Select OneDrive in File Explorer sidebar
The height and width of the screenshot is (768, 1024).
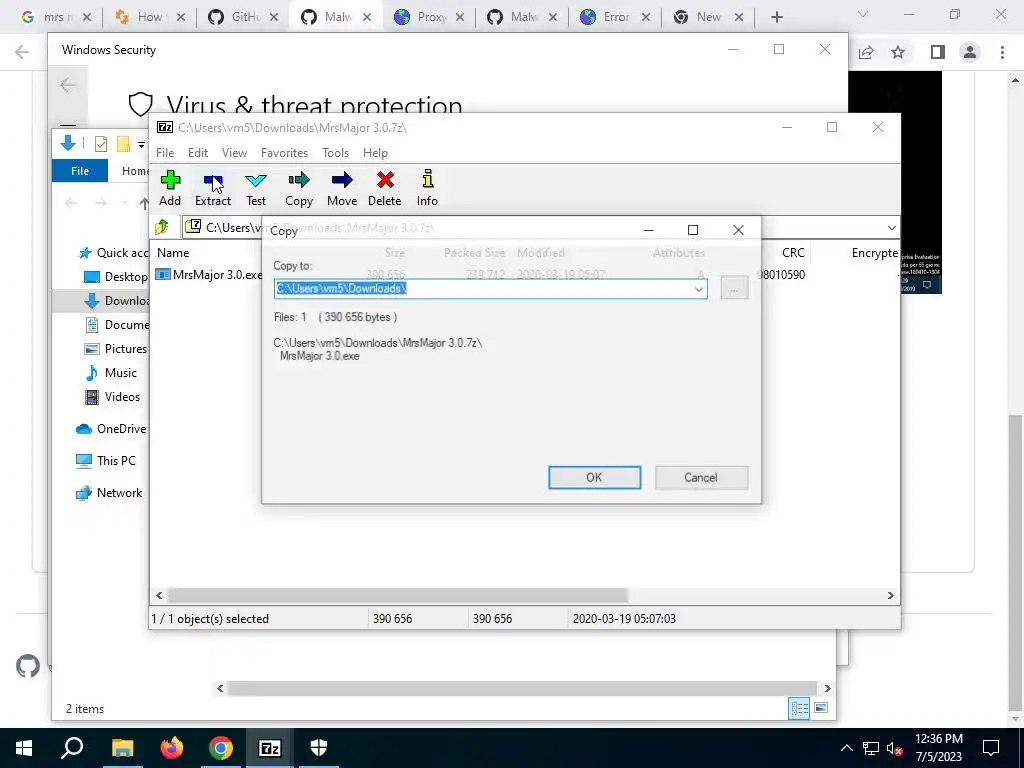click(111, 429)
